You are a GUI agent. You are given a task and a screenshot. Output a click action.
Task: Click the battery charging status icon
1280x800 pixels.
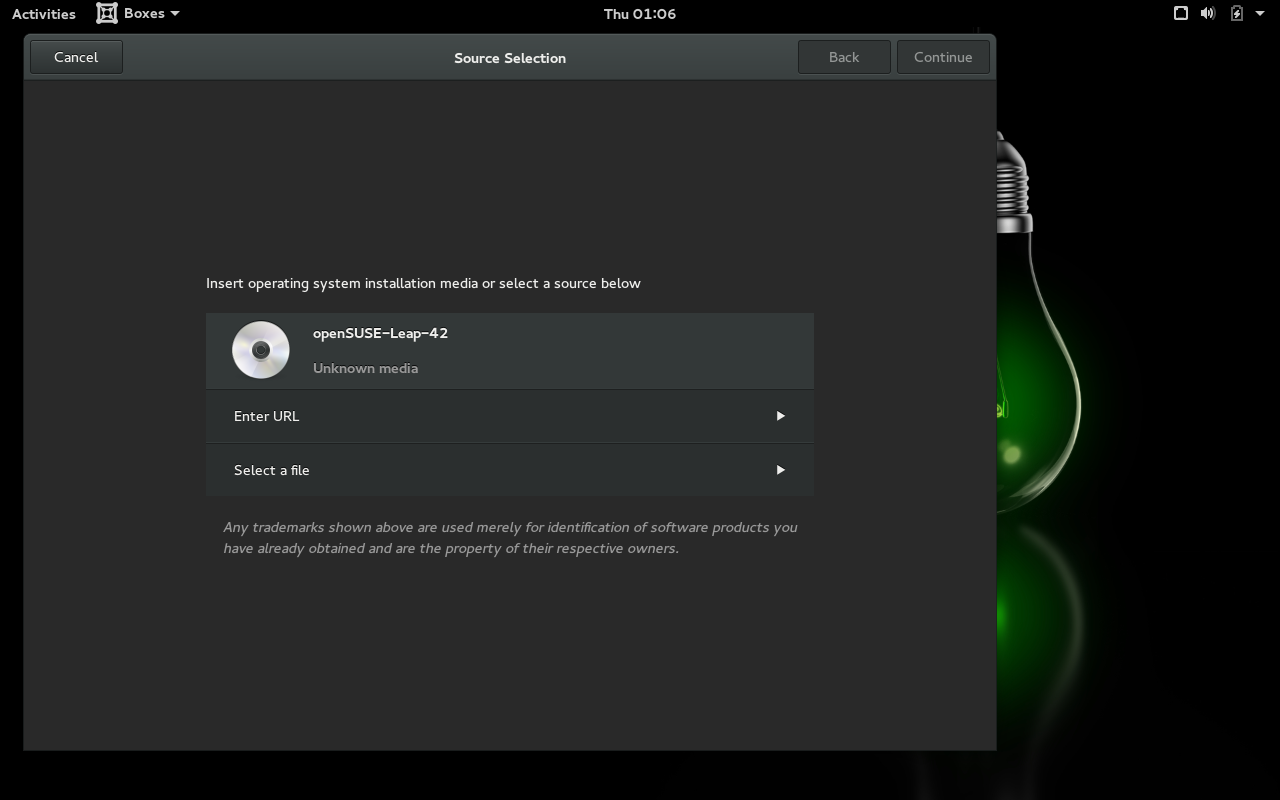1237,13
